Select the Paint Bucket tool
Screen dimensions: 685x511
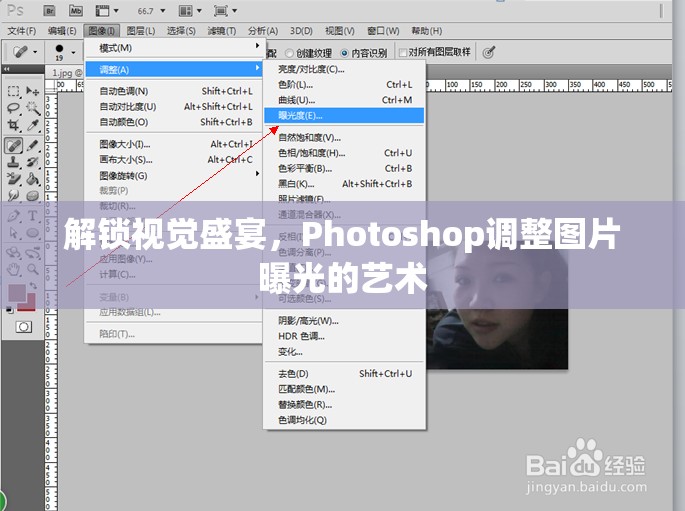pos(33,179)
